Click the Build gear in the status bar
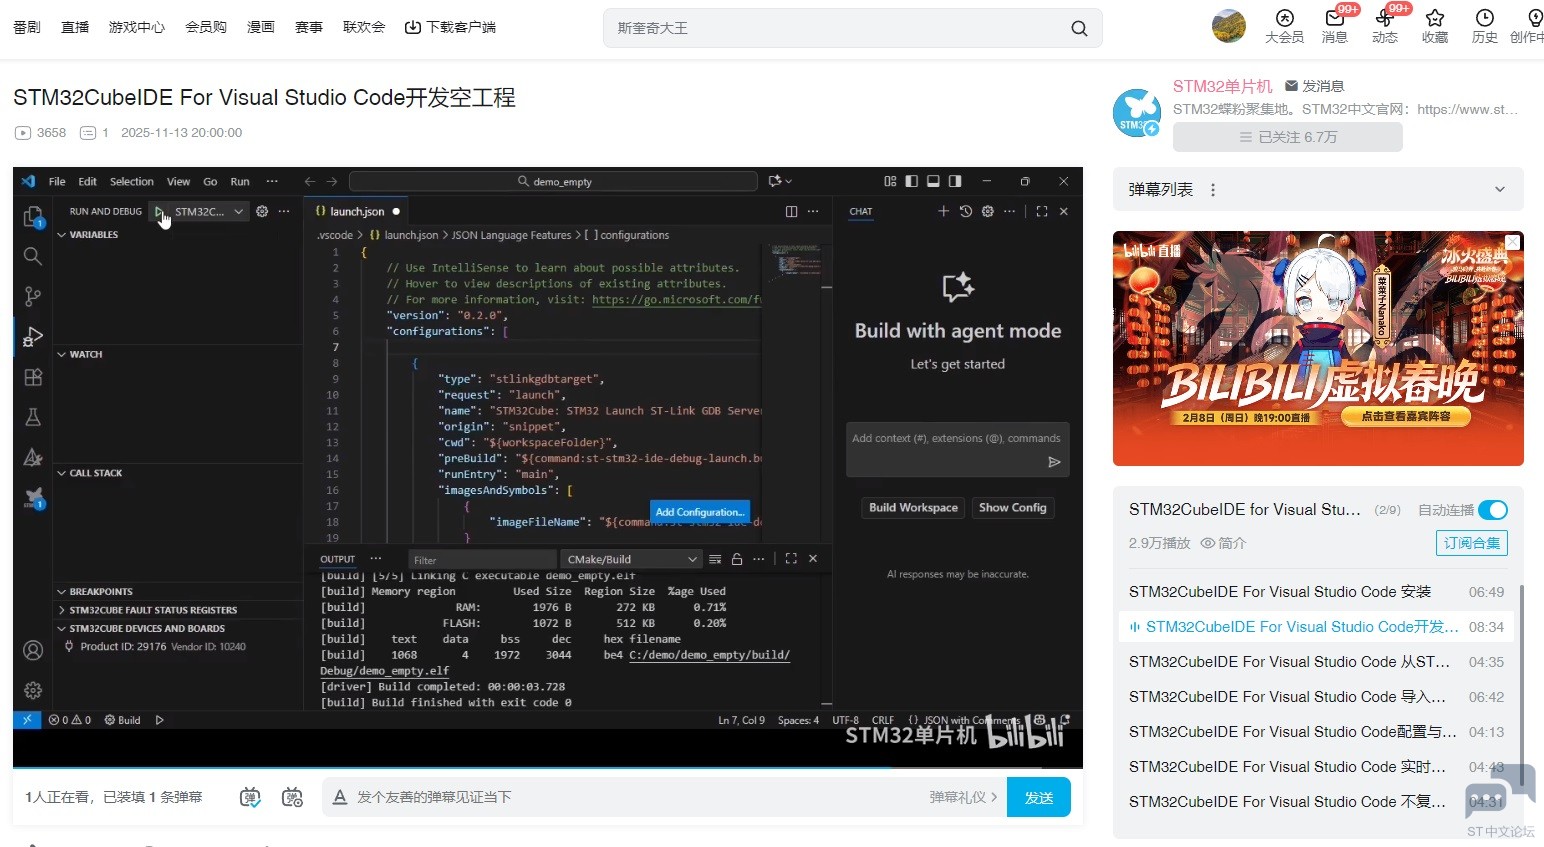 [x=123, y=720]
